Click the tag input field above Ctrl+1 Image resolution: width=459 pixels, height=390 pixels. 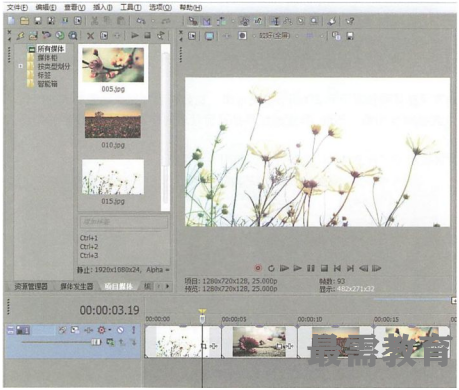point(124,222)
